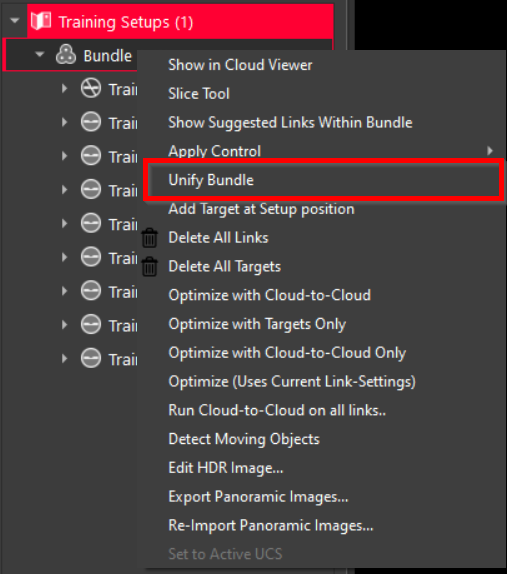Click the first setup's scanner icon
The image size is (507, 574).
(x=91, y=88)
